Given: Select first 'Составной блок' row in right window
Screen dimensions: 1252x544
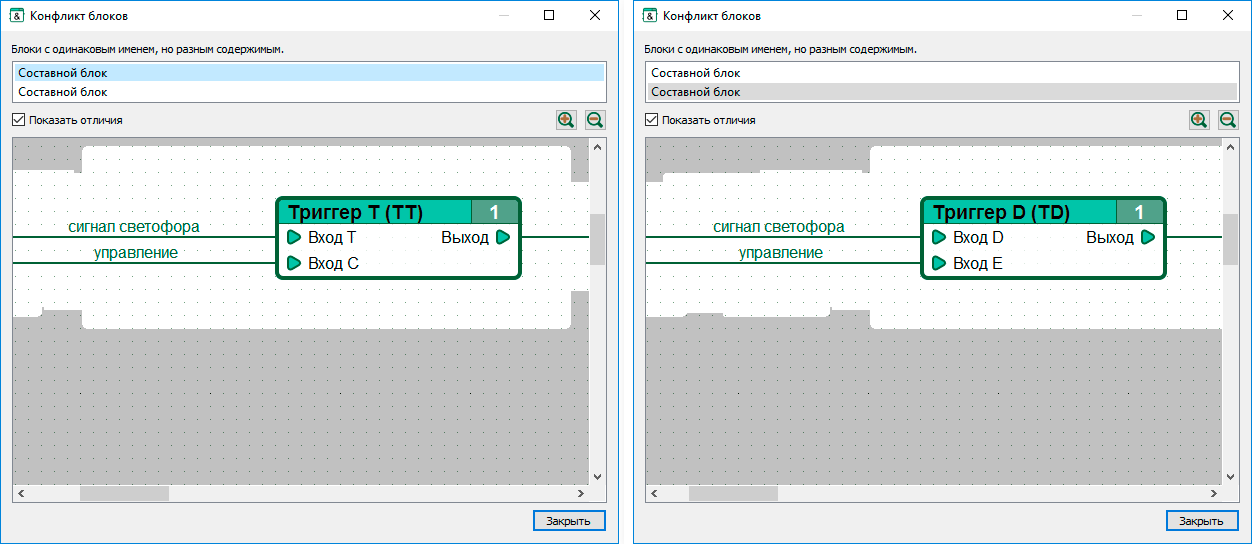Looking at the screenshot, I should 942,73.
